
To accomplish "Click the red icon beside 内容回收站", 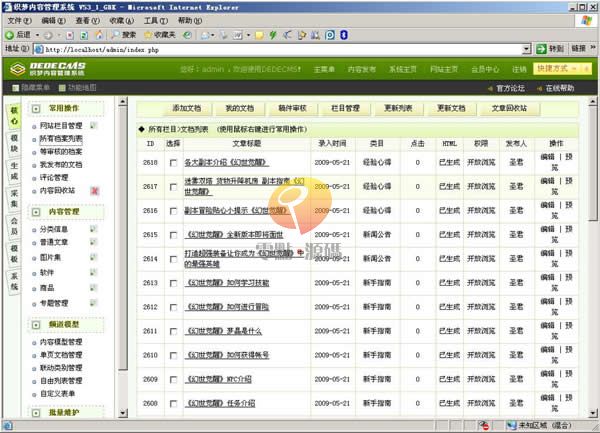I will tap(95, 190).
